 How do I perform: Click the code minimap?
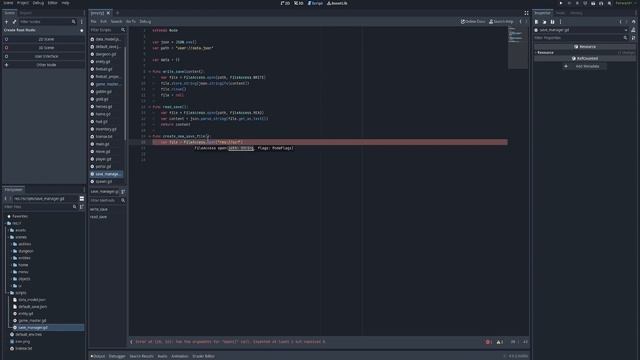(x=518, y=47)
